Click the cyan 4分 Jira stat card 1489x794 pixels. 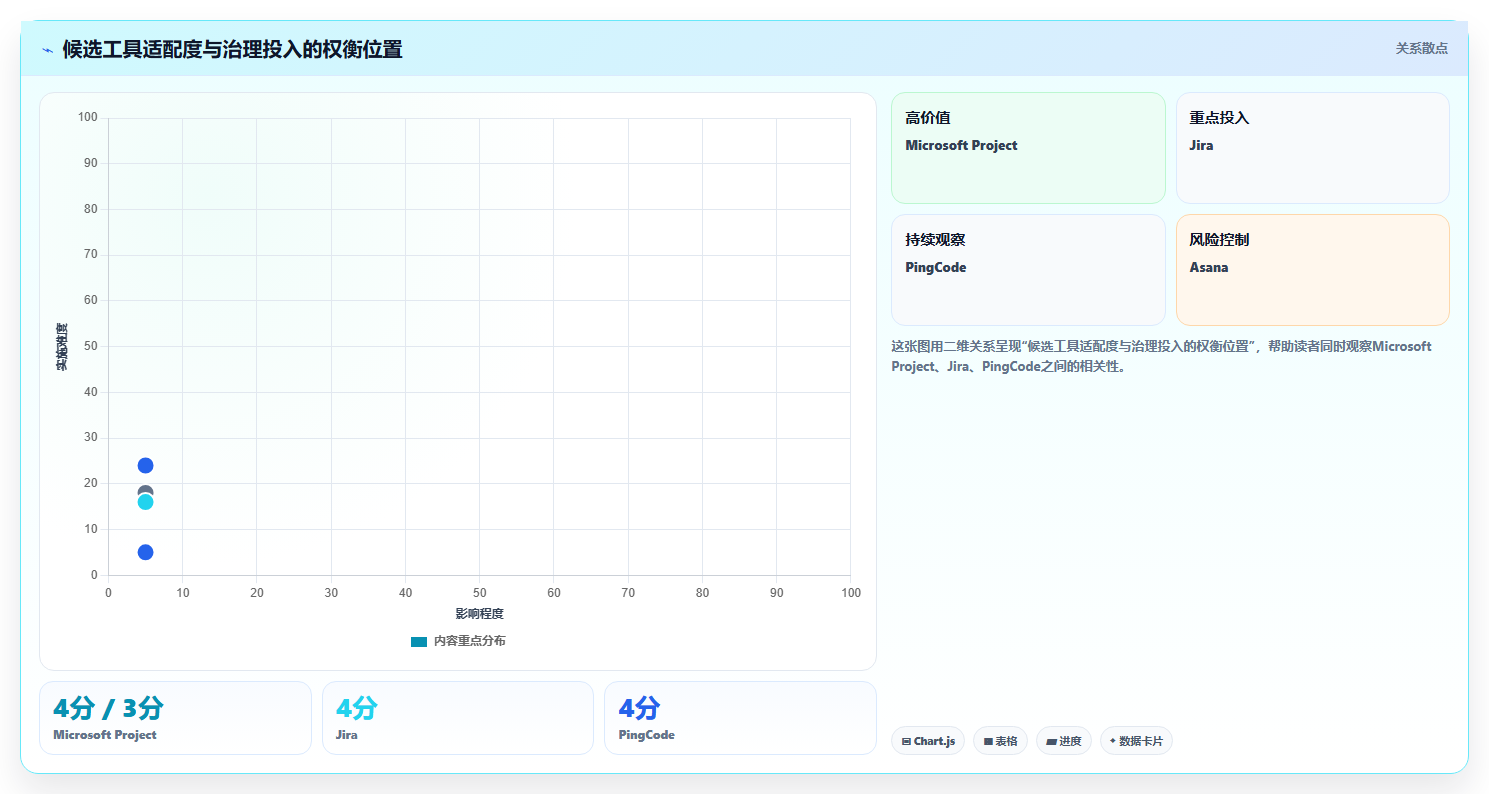point(458,718)
